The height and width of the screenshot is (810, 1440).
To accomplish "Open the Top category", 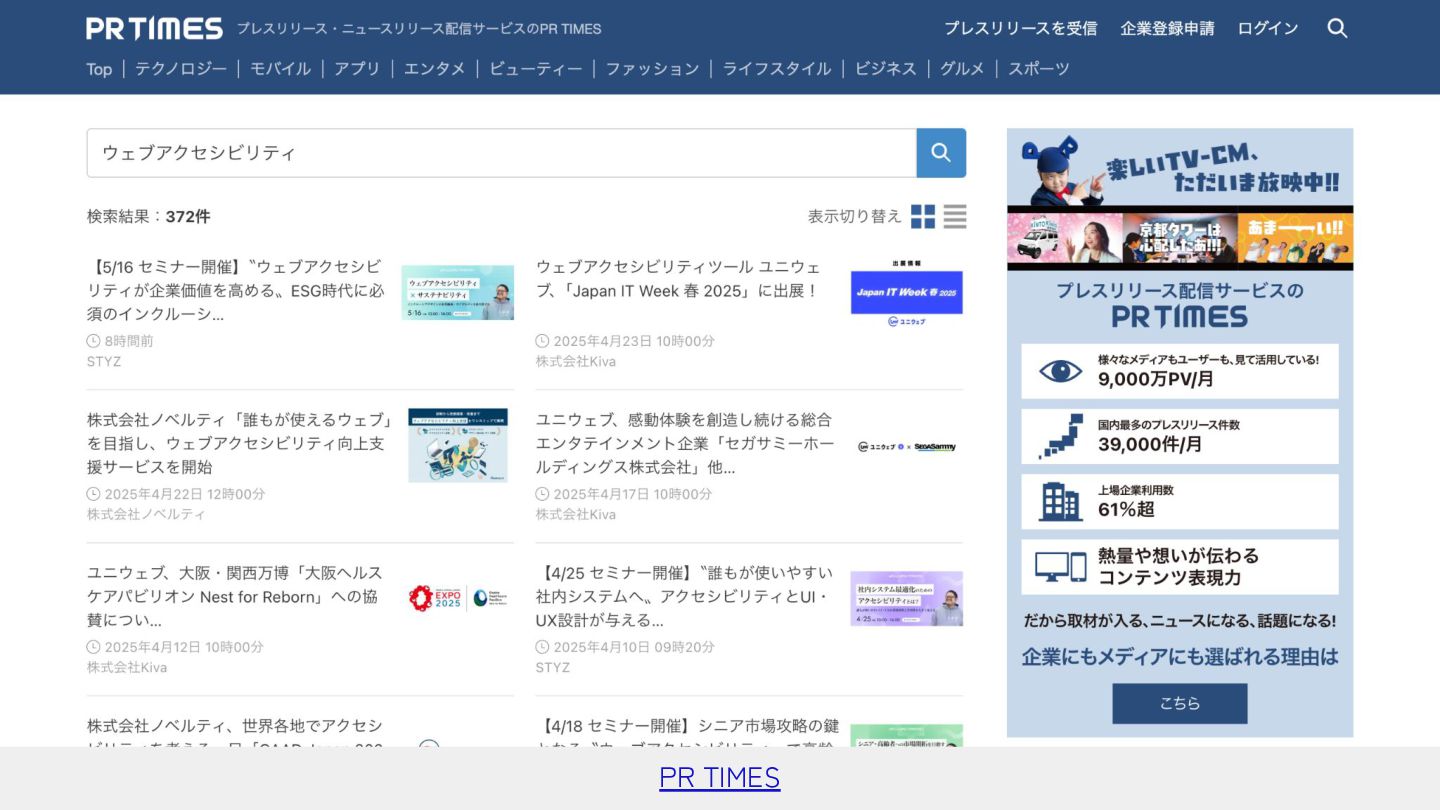I will [x=99, y=69].
